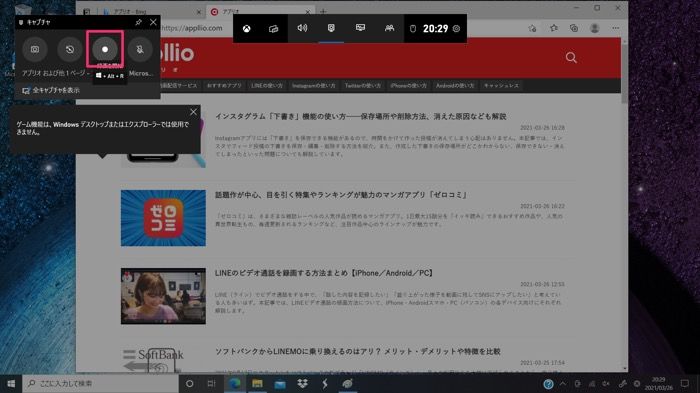Click the Xbox logo on the Game Bar

(246, 29)
